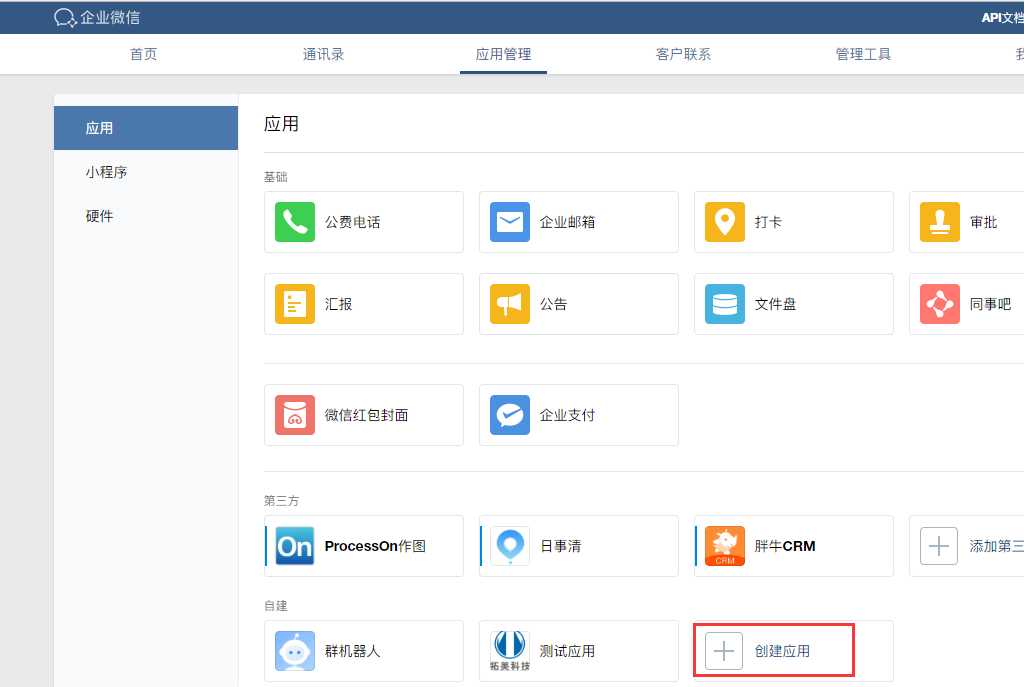Click the plus icon for 添加第三方
Image resolution: width=1024 pixels, height=687 pixels.
(939, 546)
